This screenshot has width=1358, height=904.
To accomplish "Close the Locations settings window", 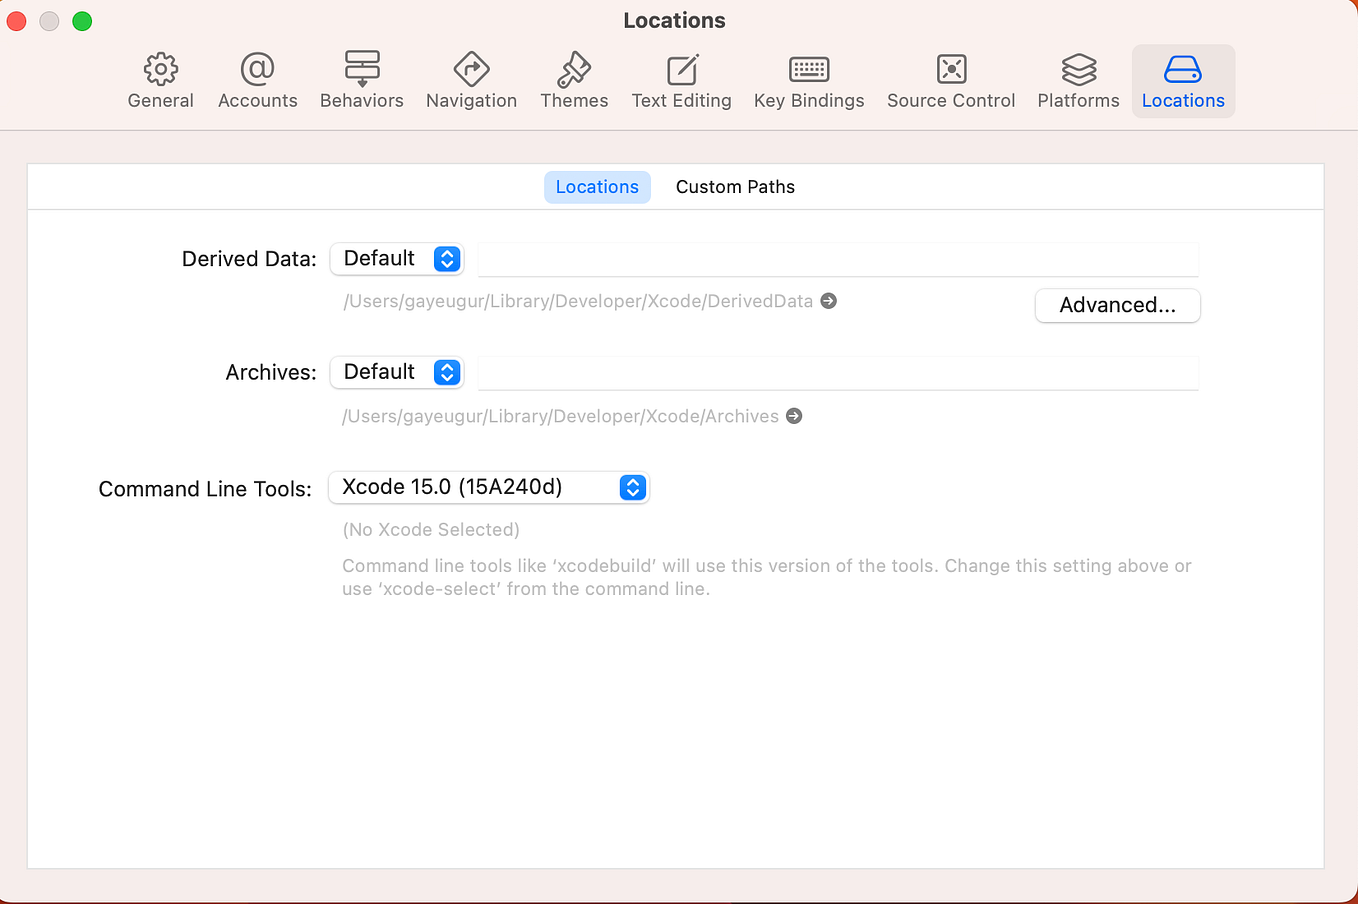I will (x=16, y=21).
